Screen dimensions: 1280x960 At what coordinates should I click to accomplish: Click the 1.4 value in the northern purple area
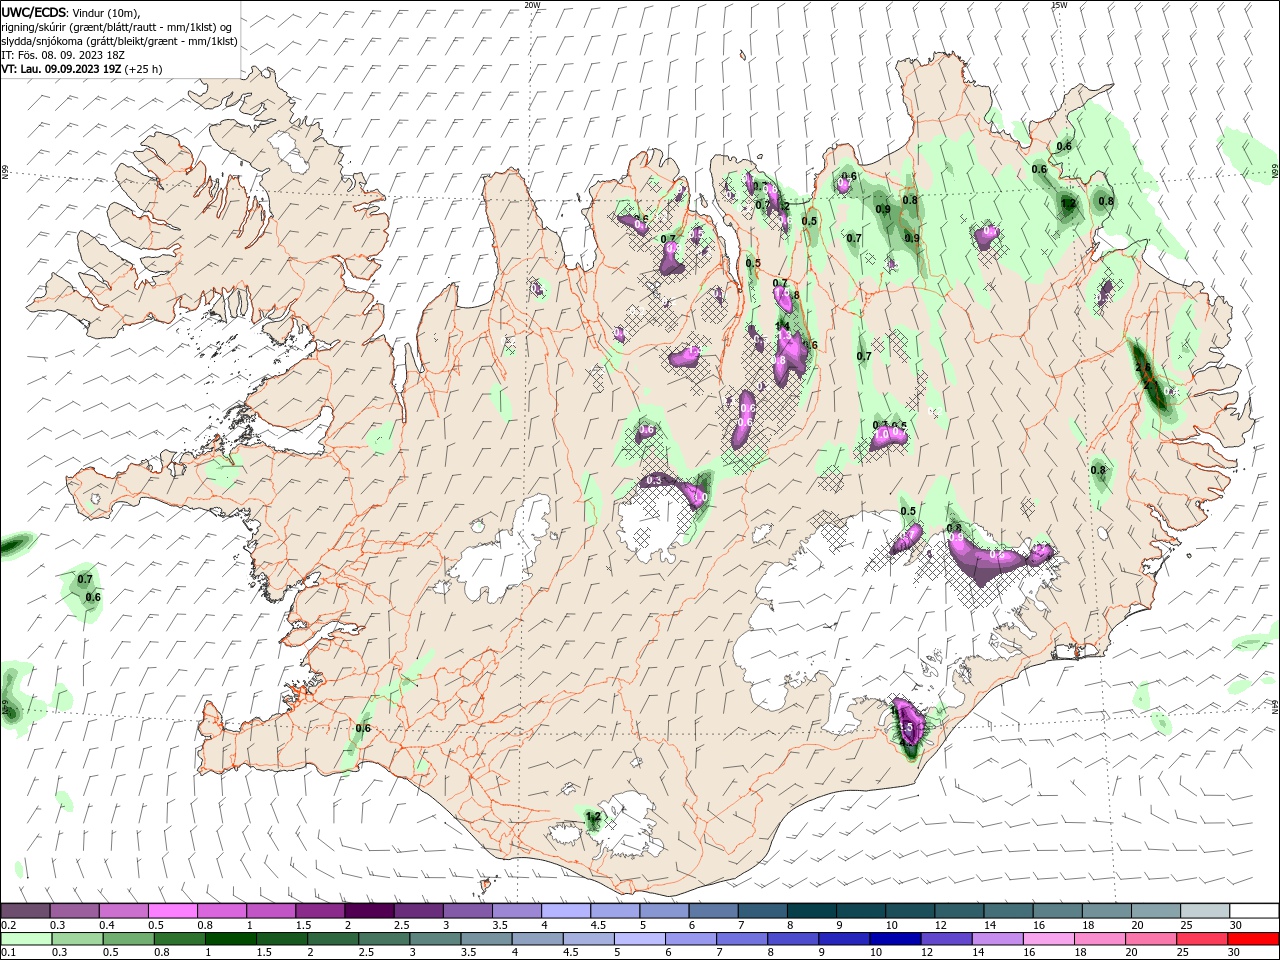(x=783, y=326)
